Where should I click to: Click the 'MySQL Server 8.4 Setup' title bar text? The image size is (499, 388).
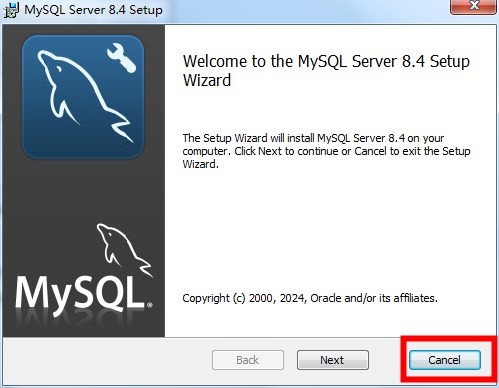[x=93, y=10]
